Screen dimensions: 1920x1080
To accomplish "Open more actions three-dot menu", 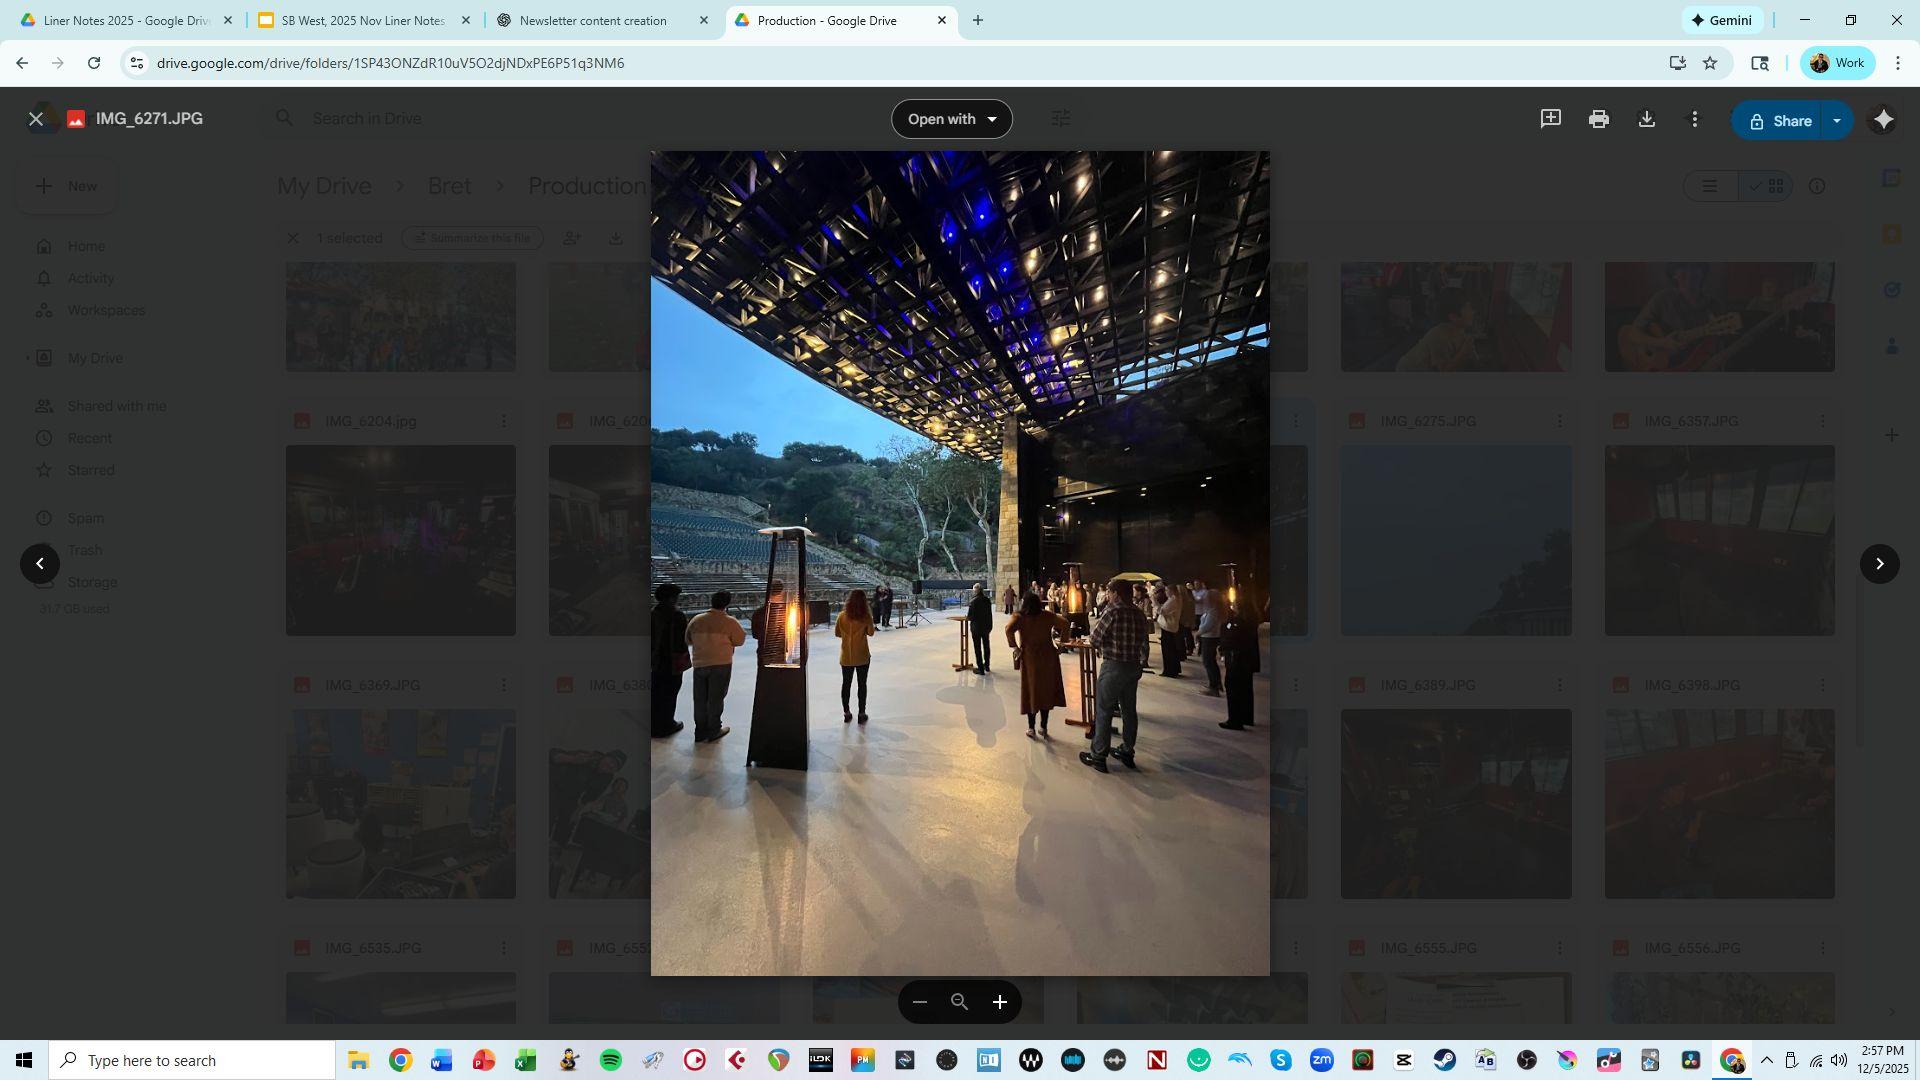I will (1694, 119).
